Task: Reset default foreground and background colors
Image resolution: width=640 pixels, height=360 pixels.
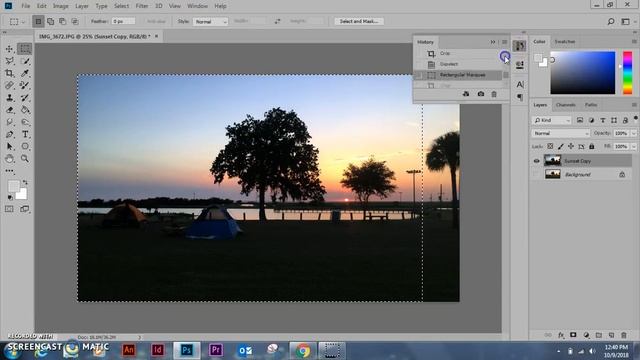Action: [10, 198]
